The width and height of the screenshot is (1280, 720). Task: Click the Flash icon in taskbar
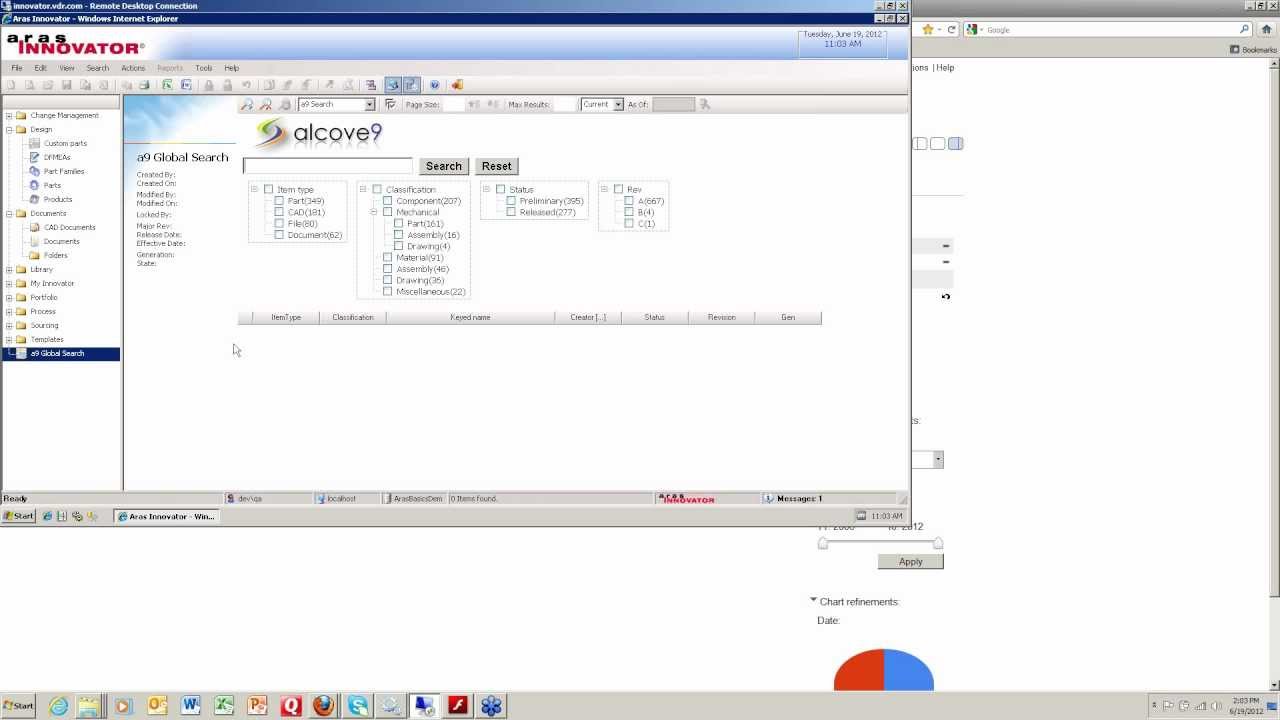coord(458,706)
